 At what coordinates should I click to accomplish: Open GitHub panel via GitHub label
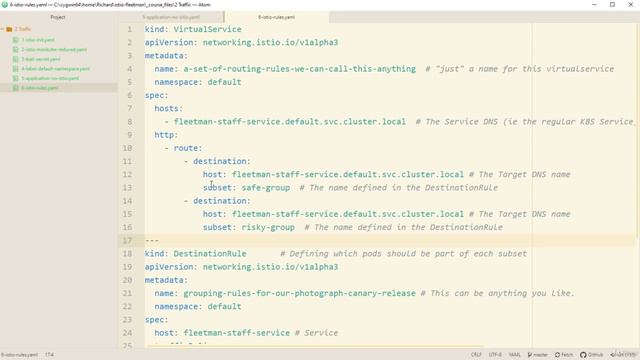[595, 355]
